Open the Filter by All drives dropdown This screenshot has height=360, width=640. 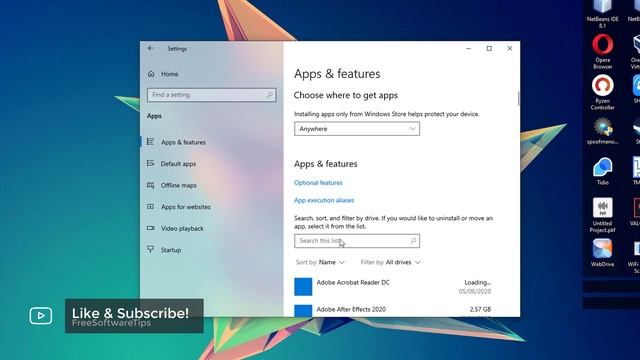click(391, 262)
